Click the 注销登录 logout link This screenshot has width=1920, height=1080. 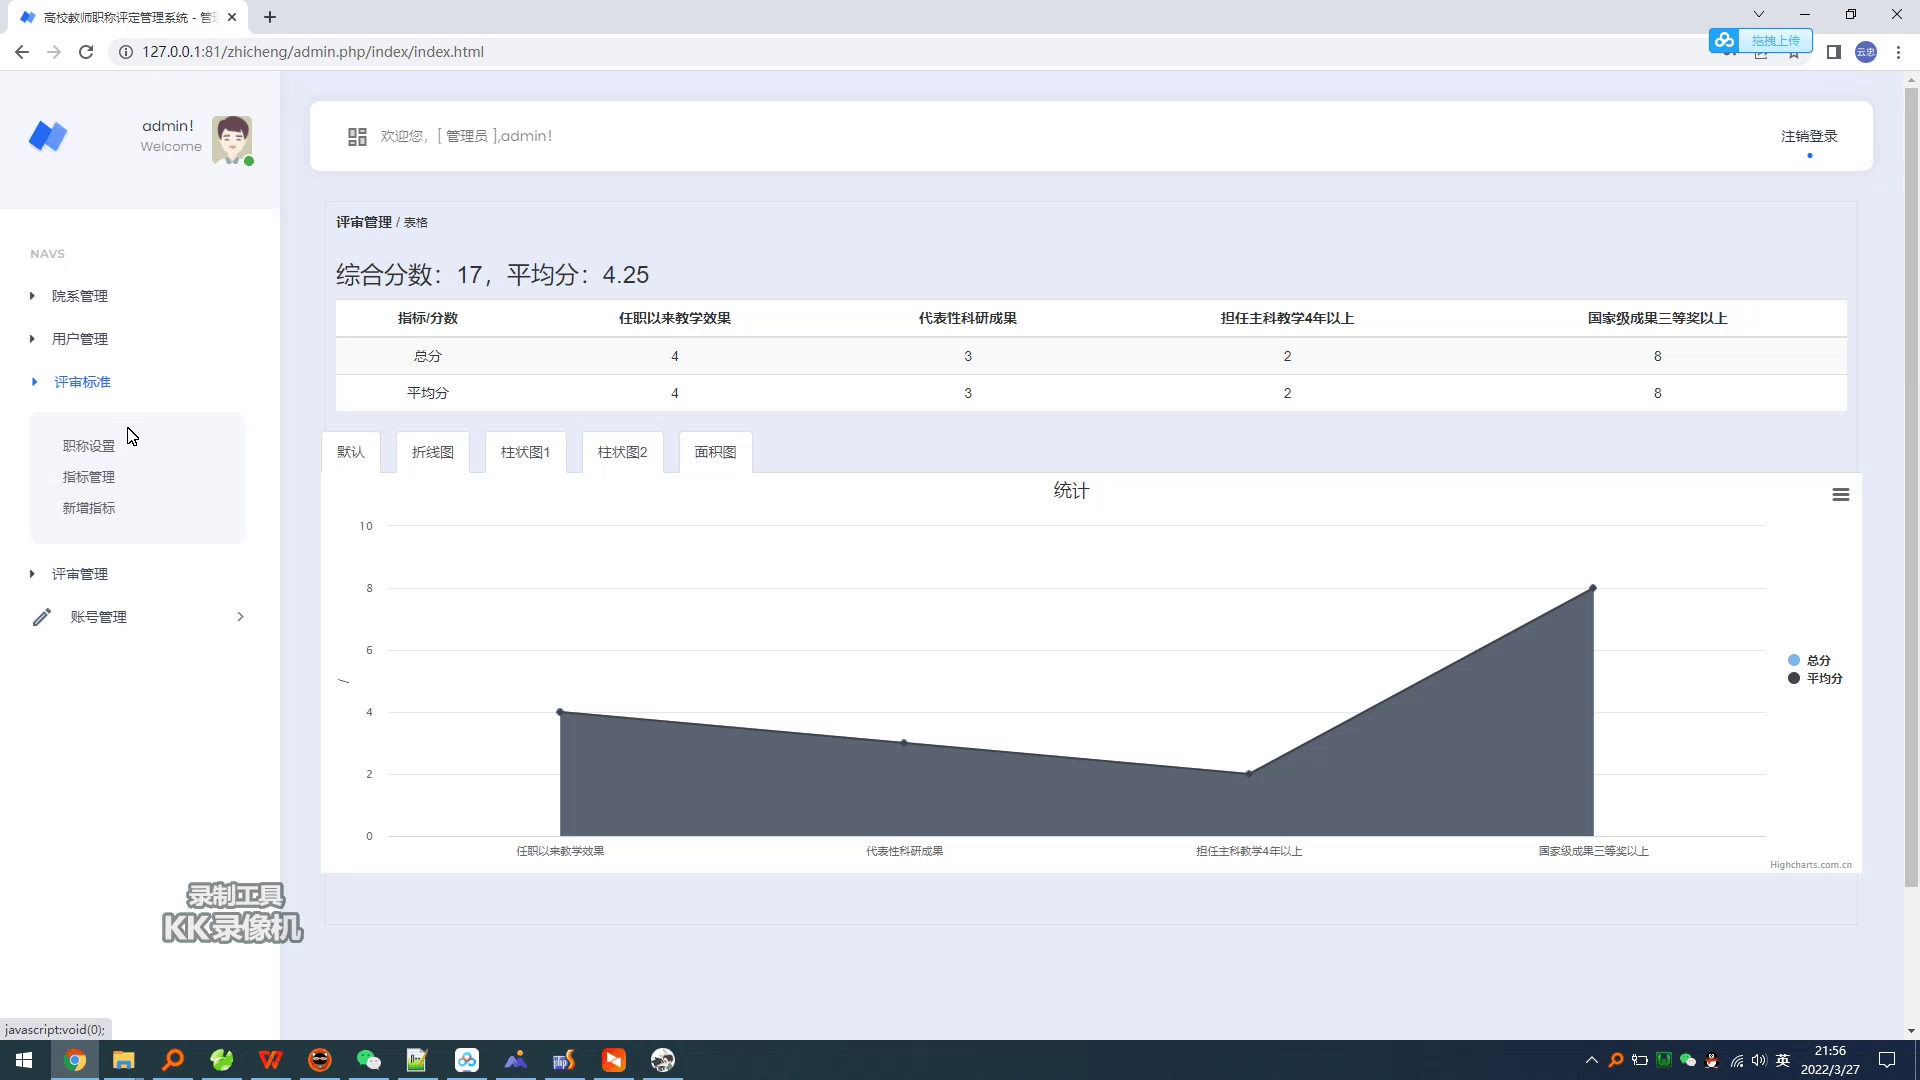(x=1809, y=136)
